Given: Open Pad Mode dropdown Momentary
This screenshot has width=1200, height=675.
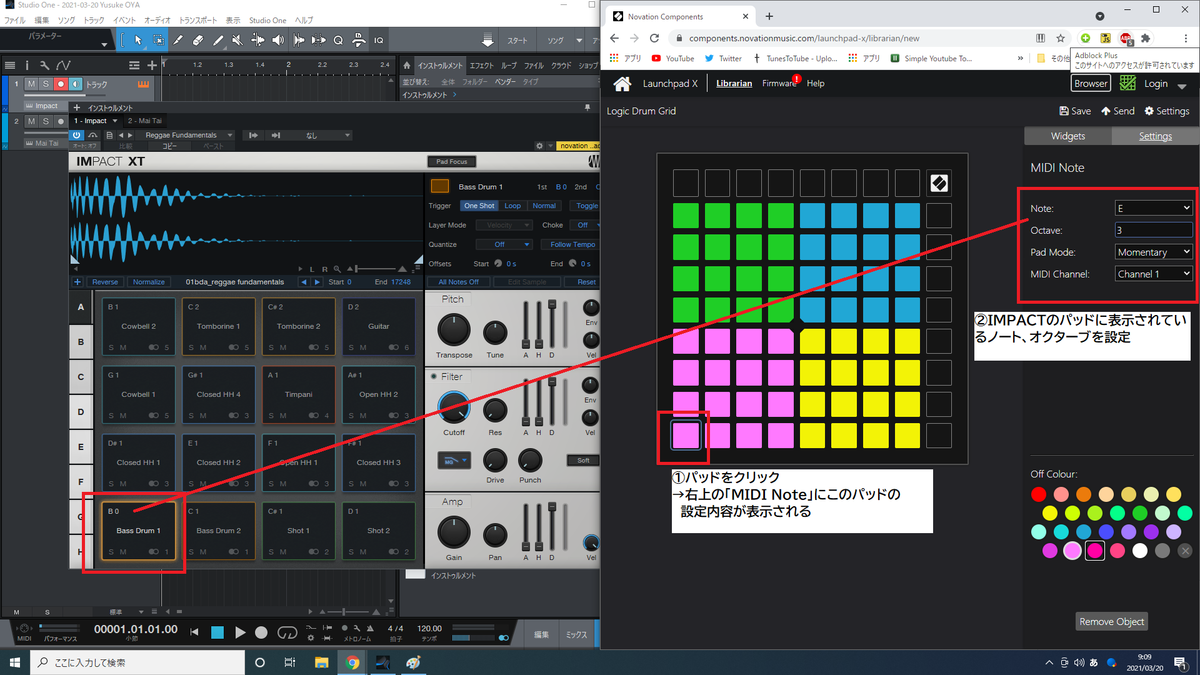Looking at the screenshot, I should [x=1154, y=252].
